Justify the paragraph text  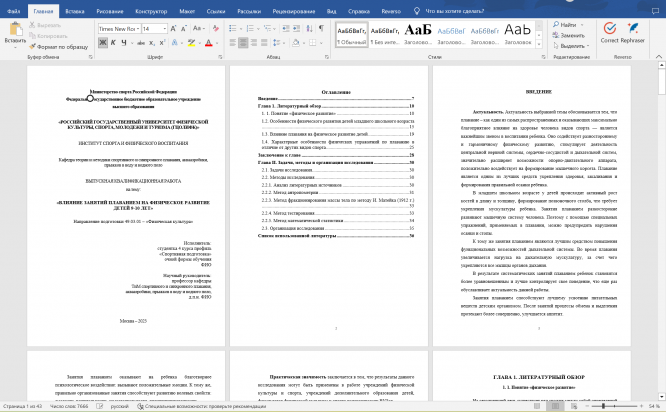point(264,42)
